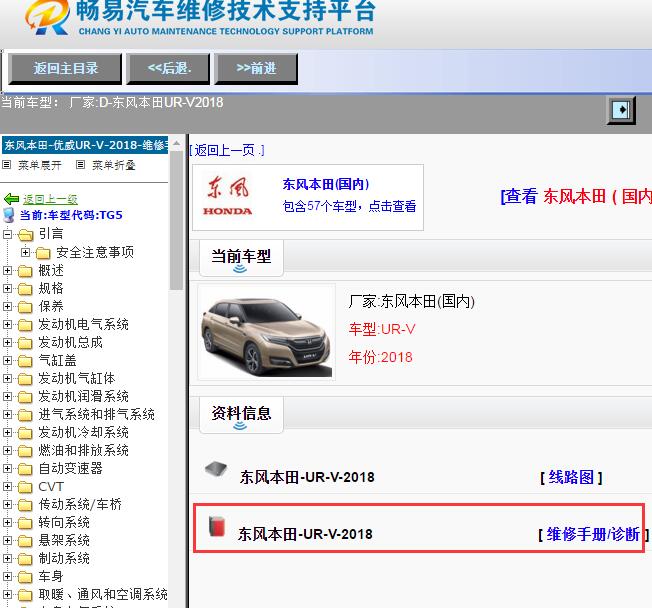Click 菜单展开 expand menu option
The image size is (652, 608).
[40, 166]
